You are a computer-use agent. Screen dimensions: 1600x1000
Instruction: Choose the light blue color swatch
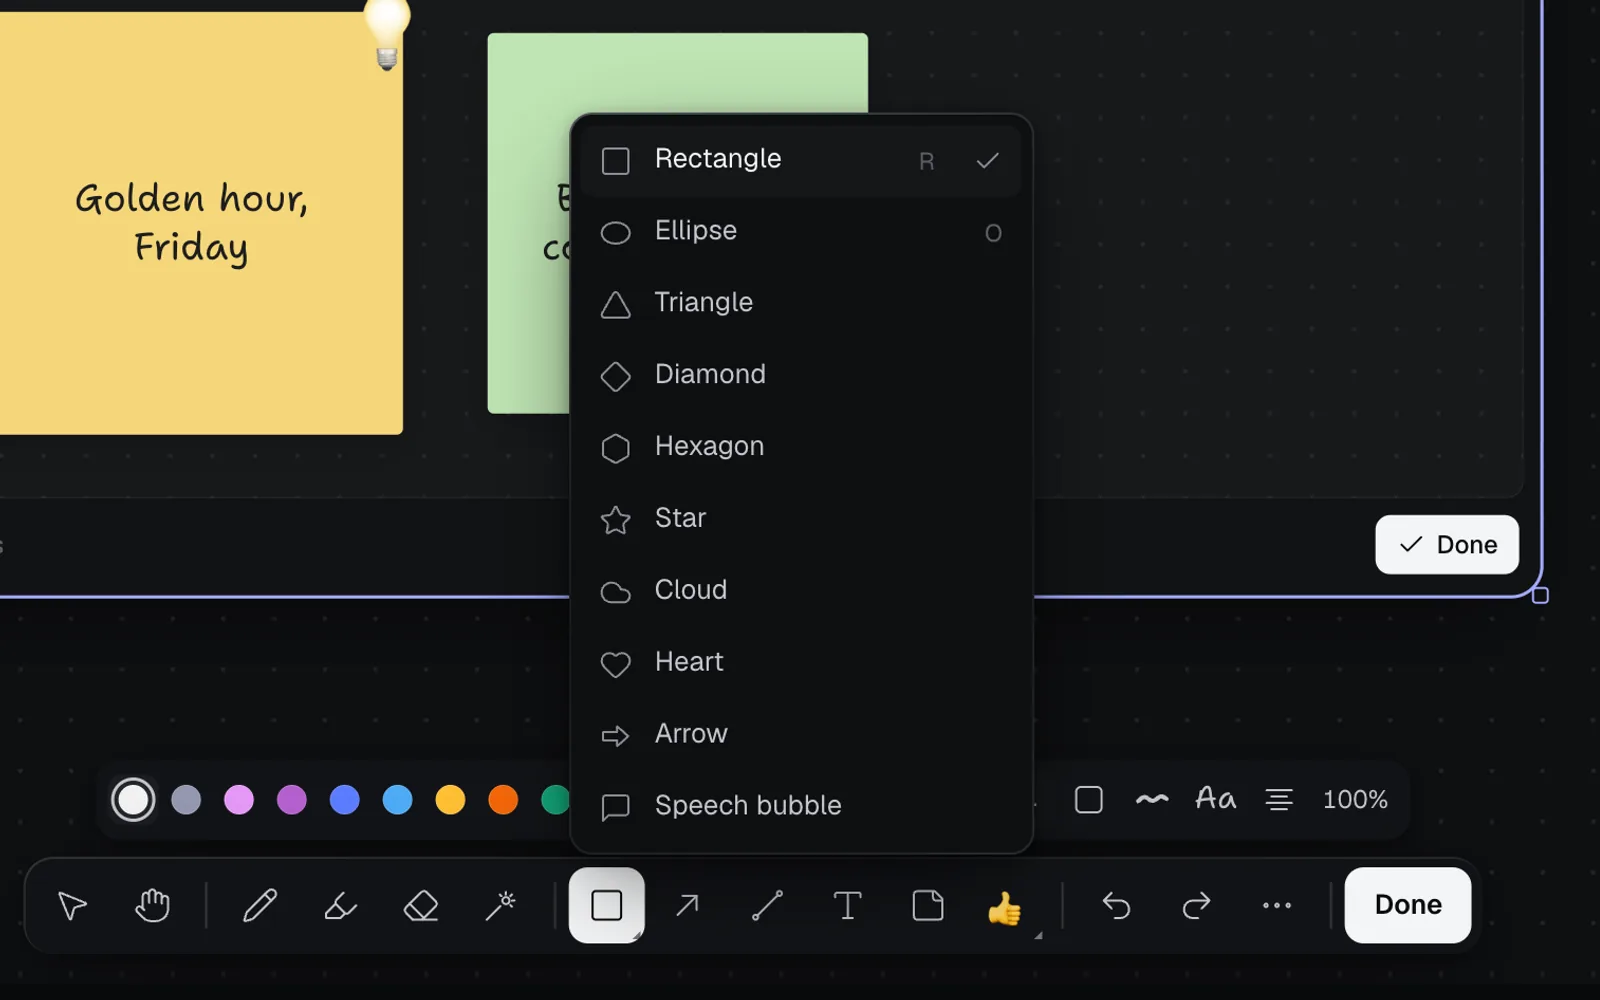tap(398, 800)
